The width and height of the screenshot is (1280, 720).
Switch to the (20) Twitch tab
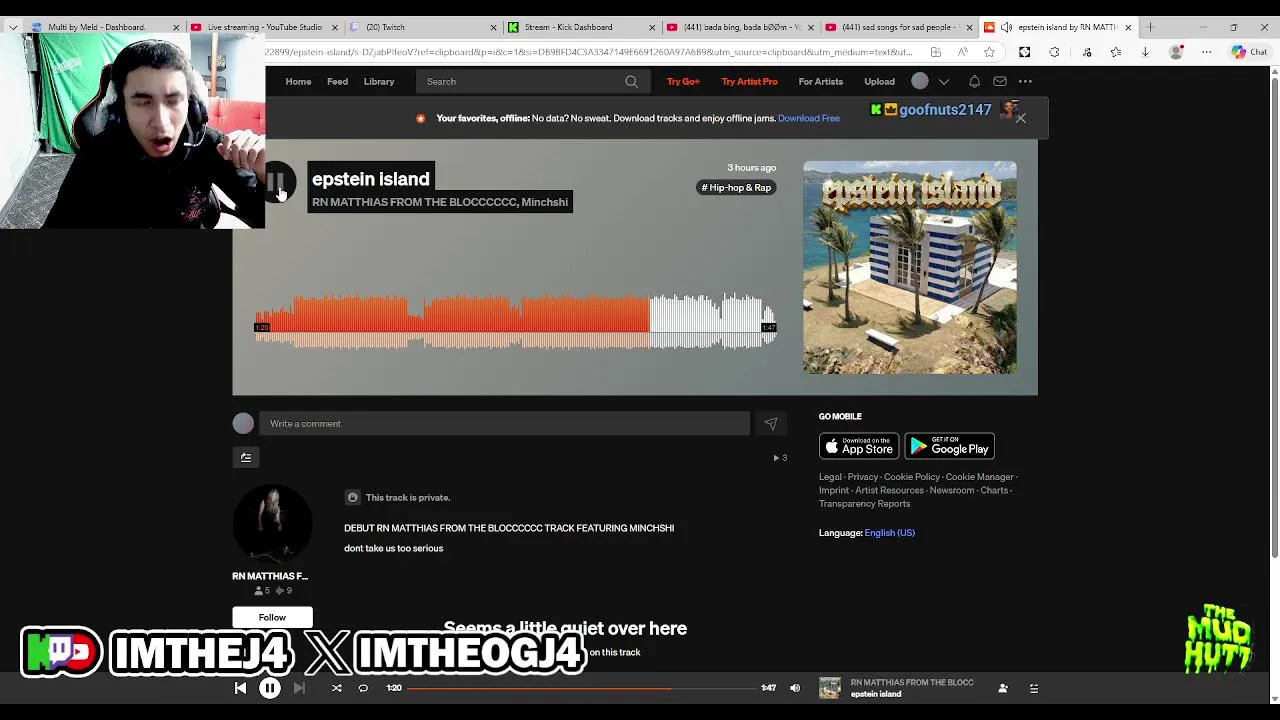click(x=423, y=27)
